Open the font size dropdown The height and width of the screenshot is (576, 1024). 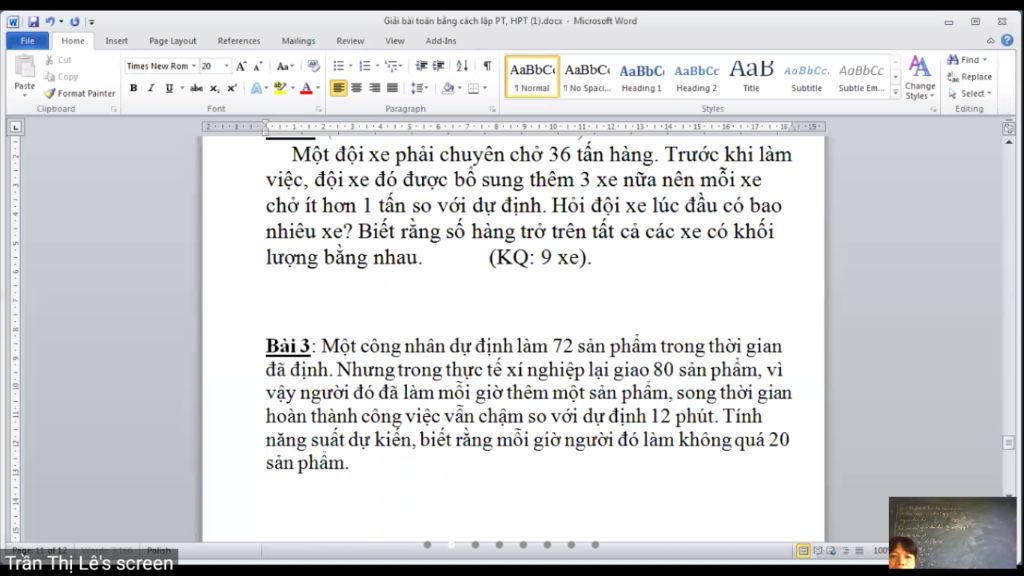(227, 66)
